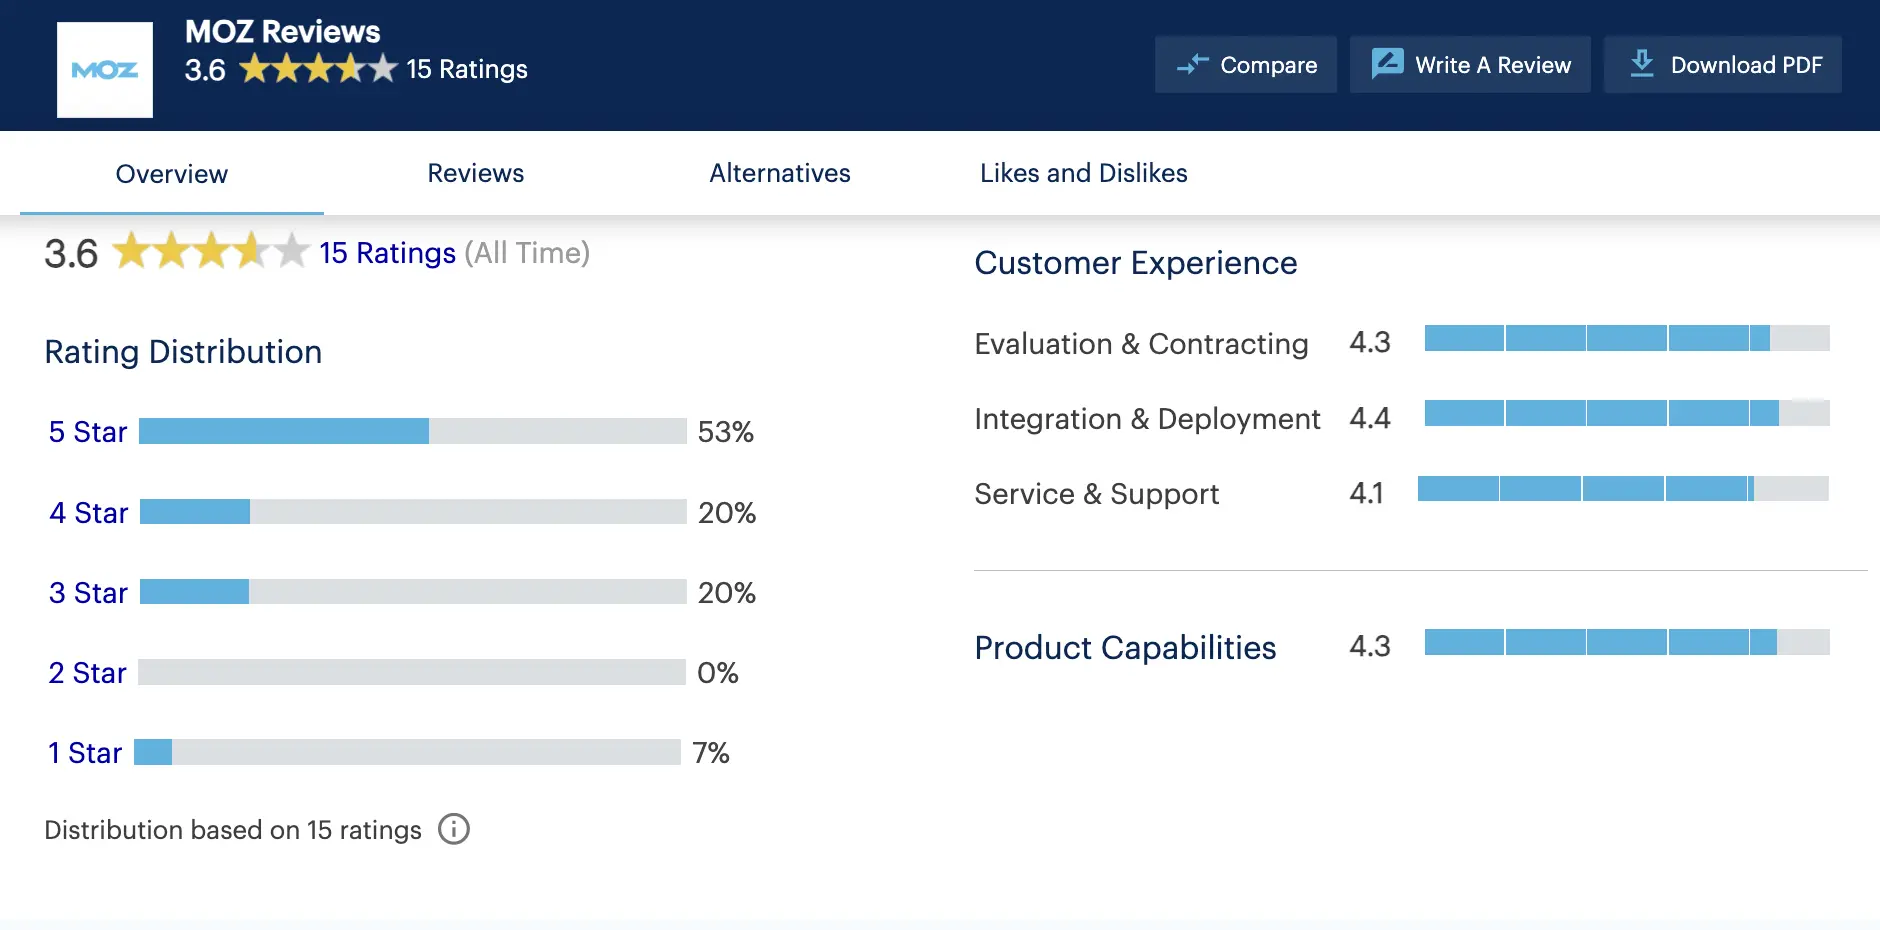The image size is (1880, 930).
Task: Click the gray star in overview rating
Action: tap(291, 252)
